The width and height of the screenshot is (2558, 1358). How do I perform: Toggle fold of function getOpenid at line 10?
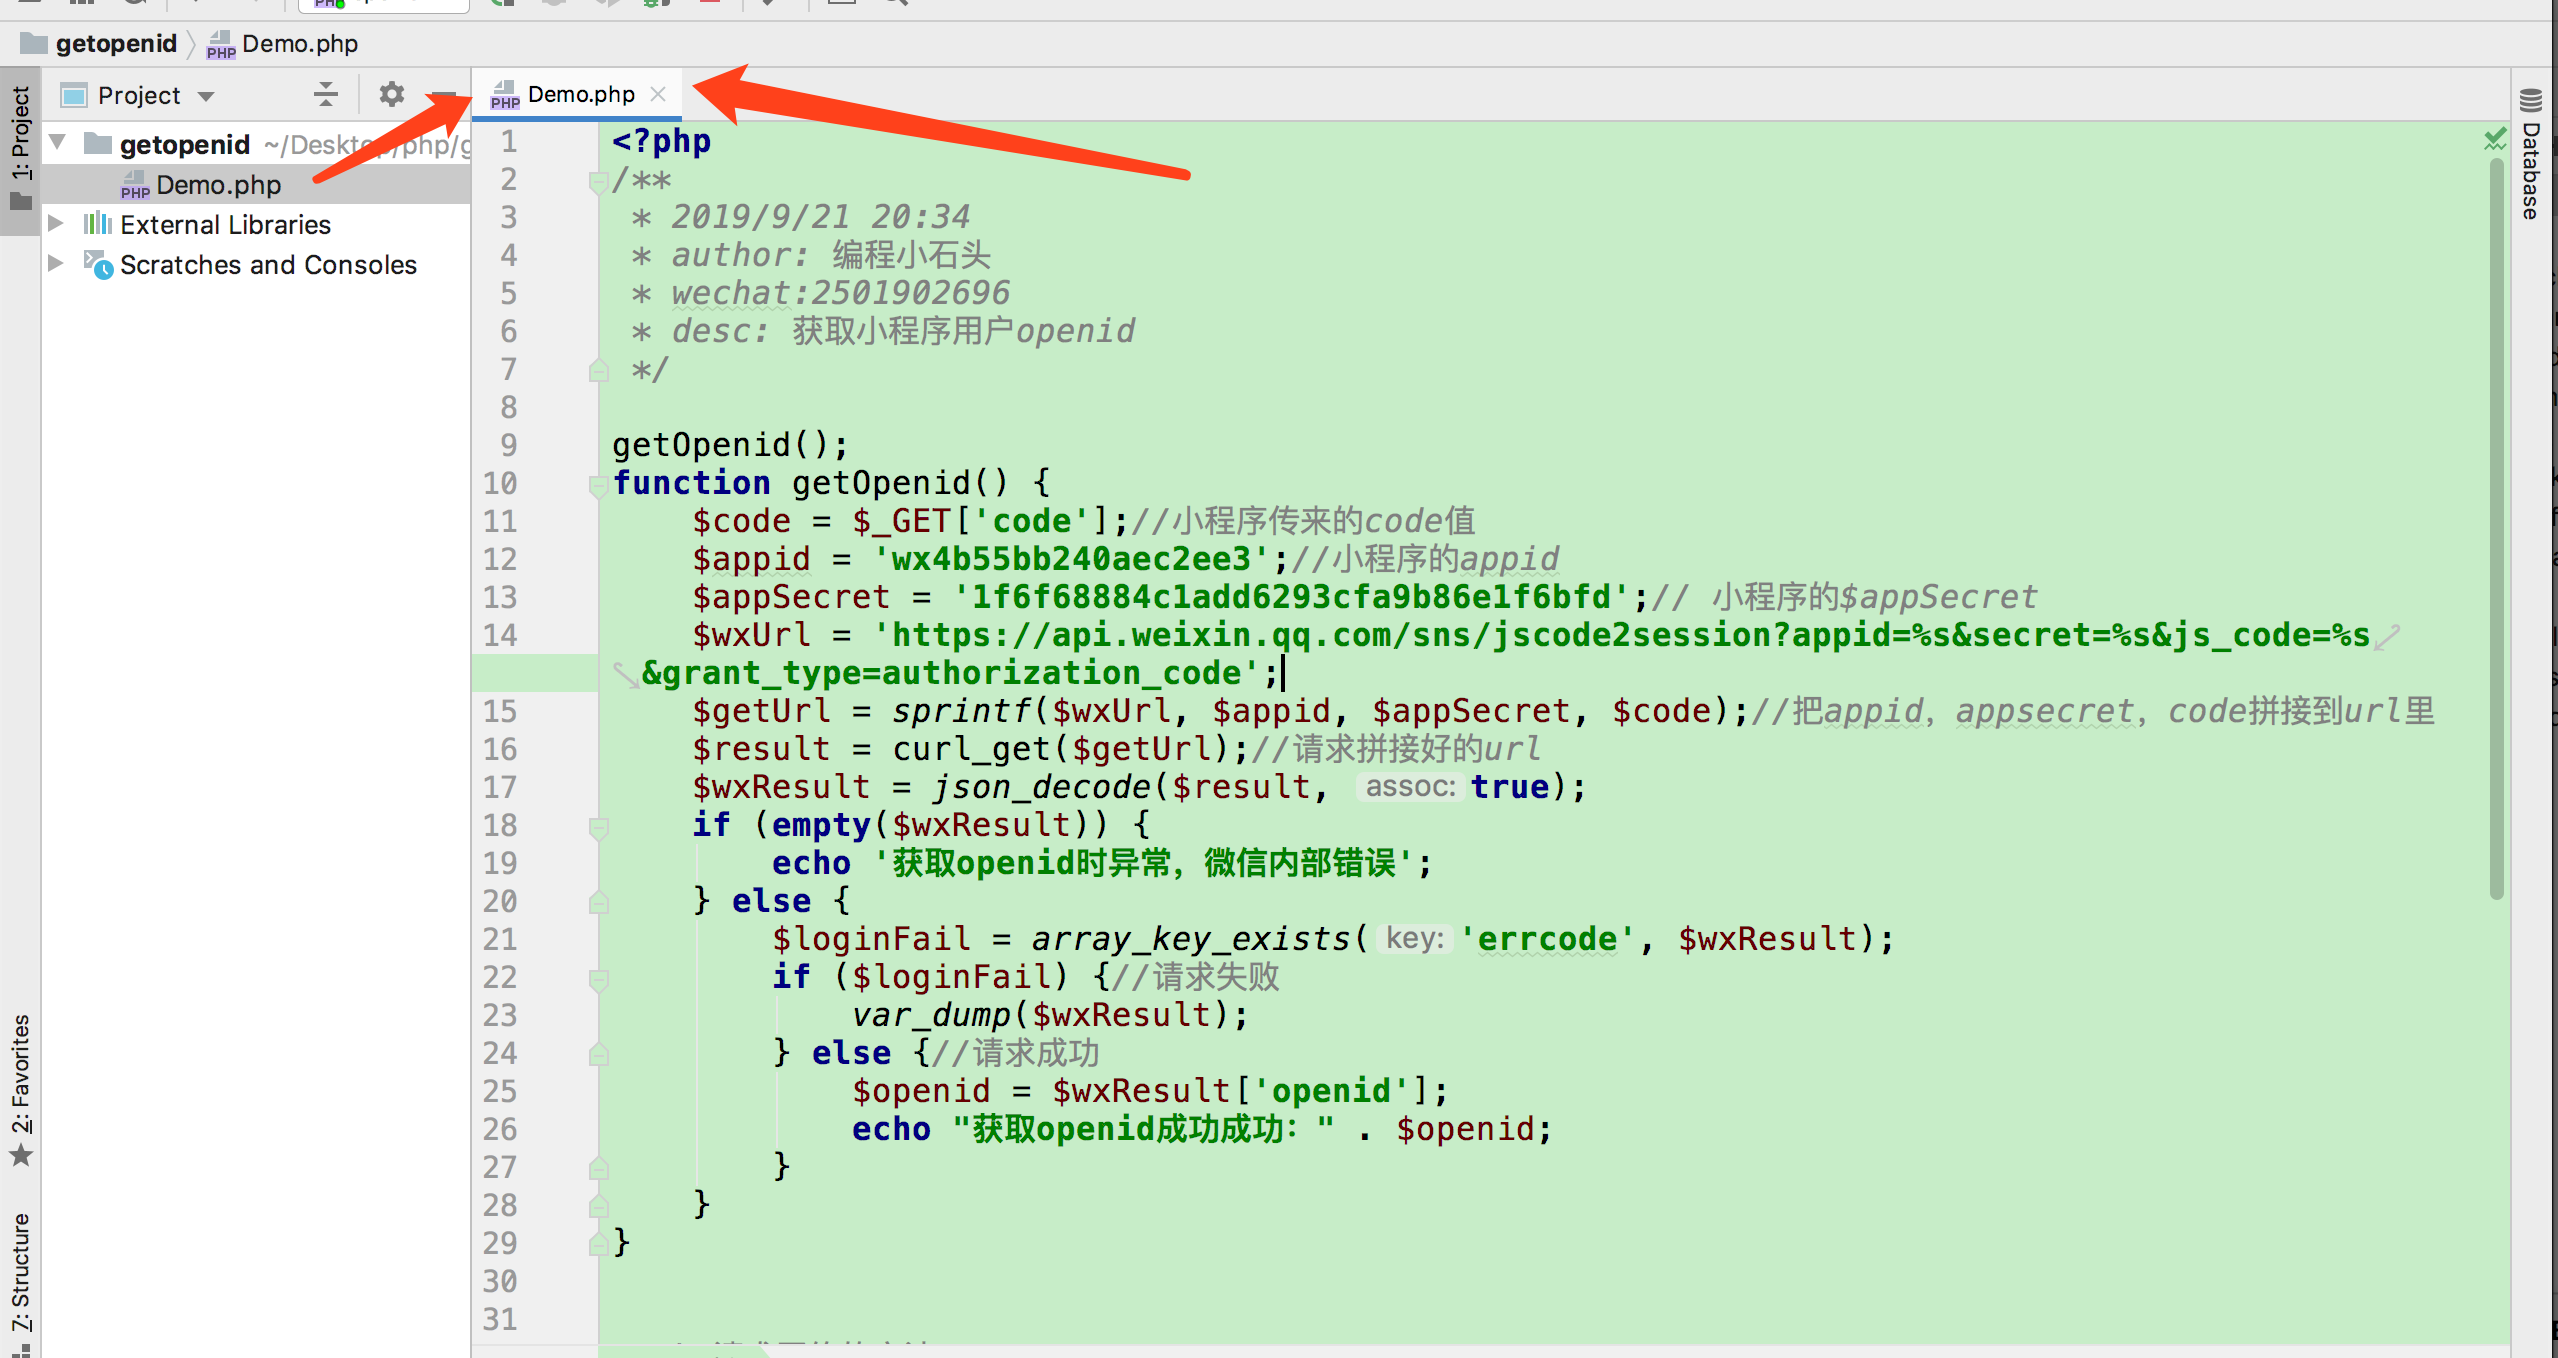pyautogui.click(x=599, y=485)
